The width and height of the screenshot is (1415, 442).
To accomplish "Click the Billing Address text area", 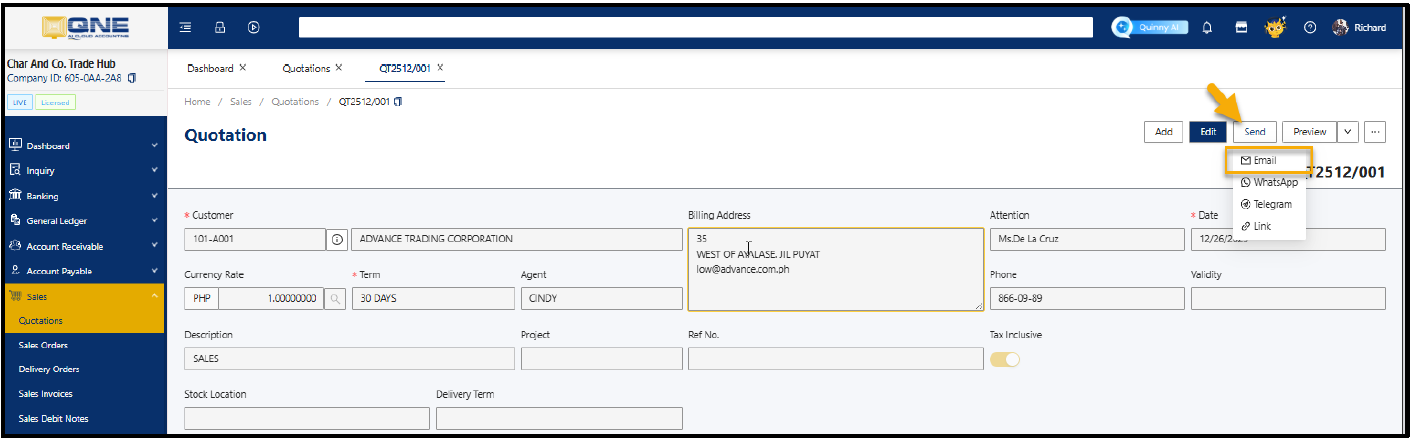I will click(835, 269).
